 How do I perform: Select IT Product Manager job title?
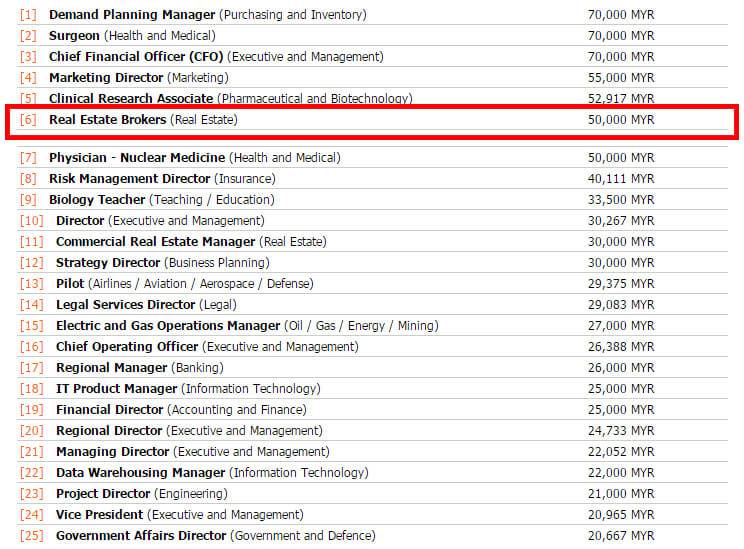pyautogui.click(x=118, y=389)
